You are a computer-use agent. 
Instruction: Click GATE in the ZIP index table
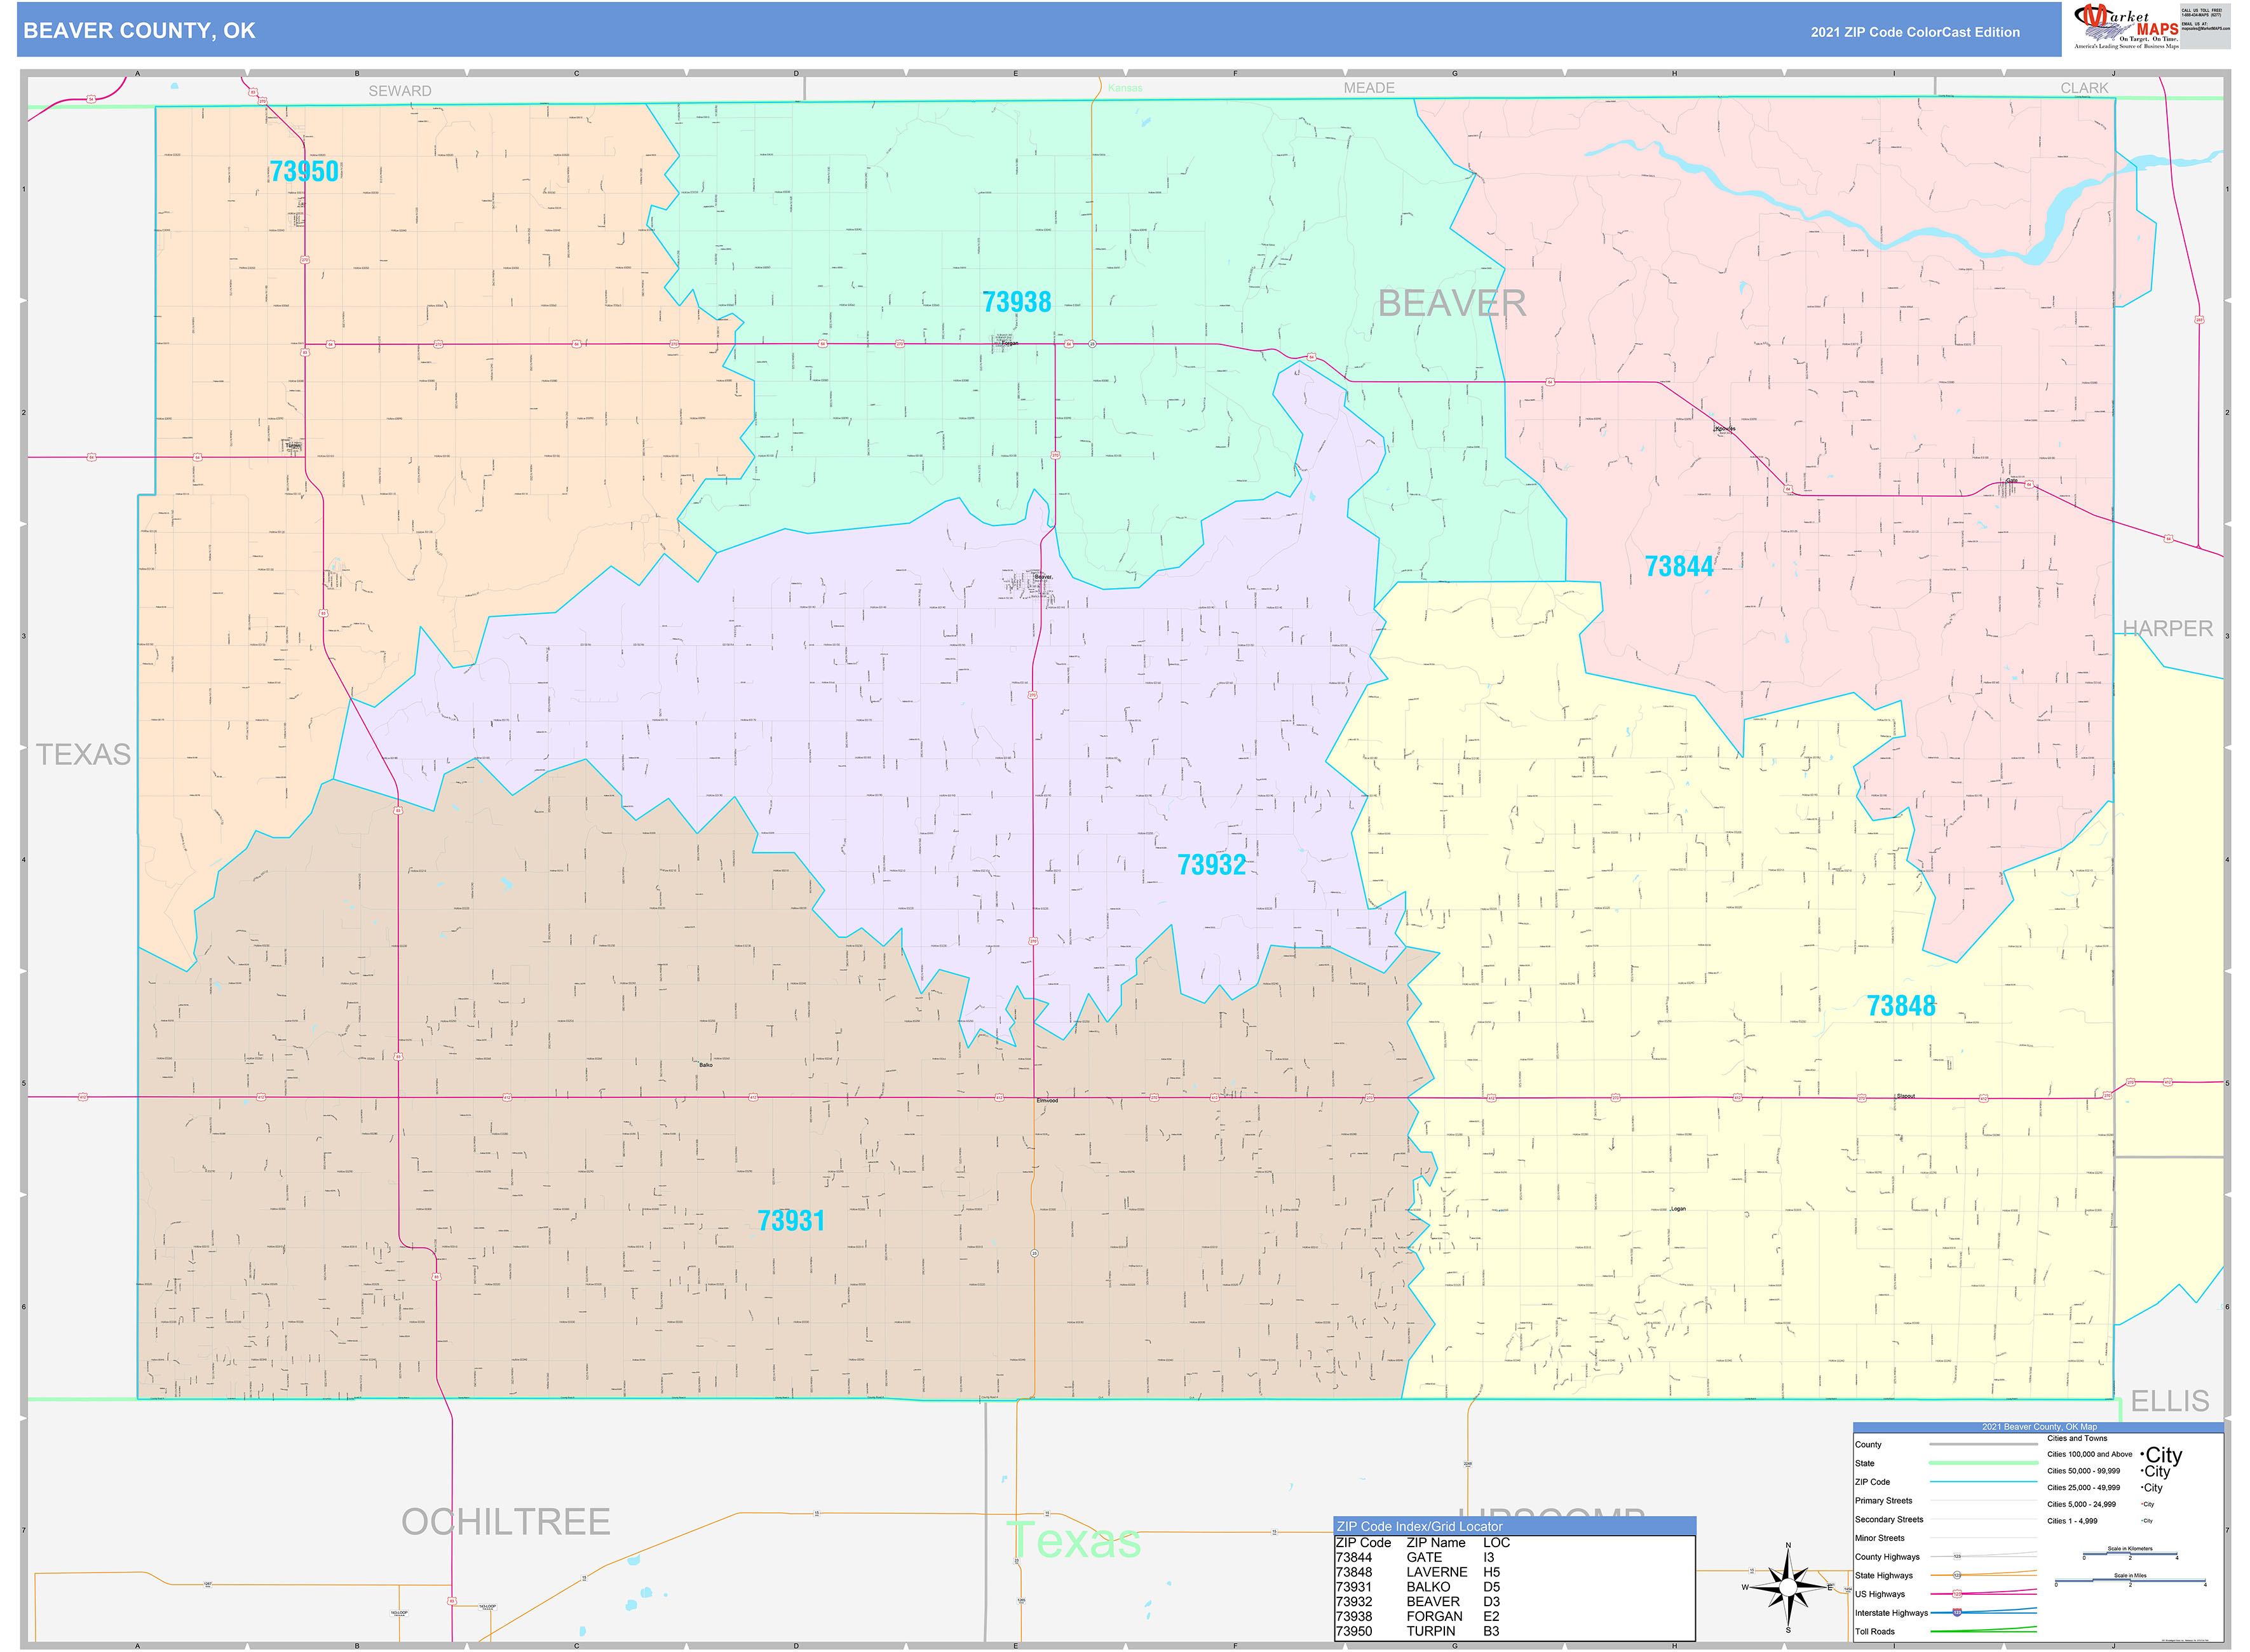tap(1424, 1557)
